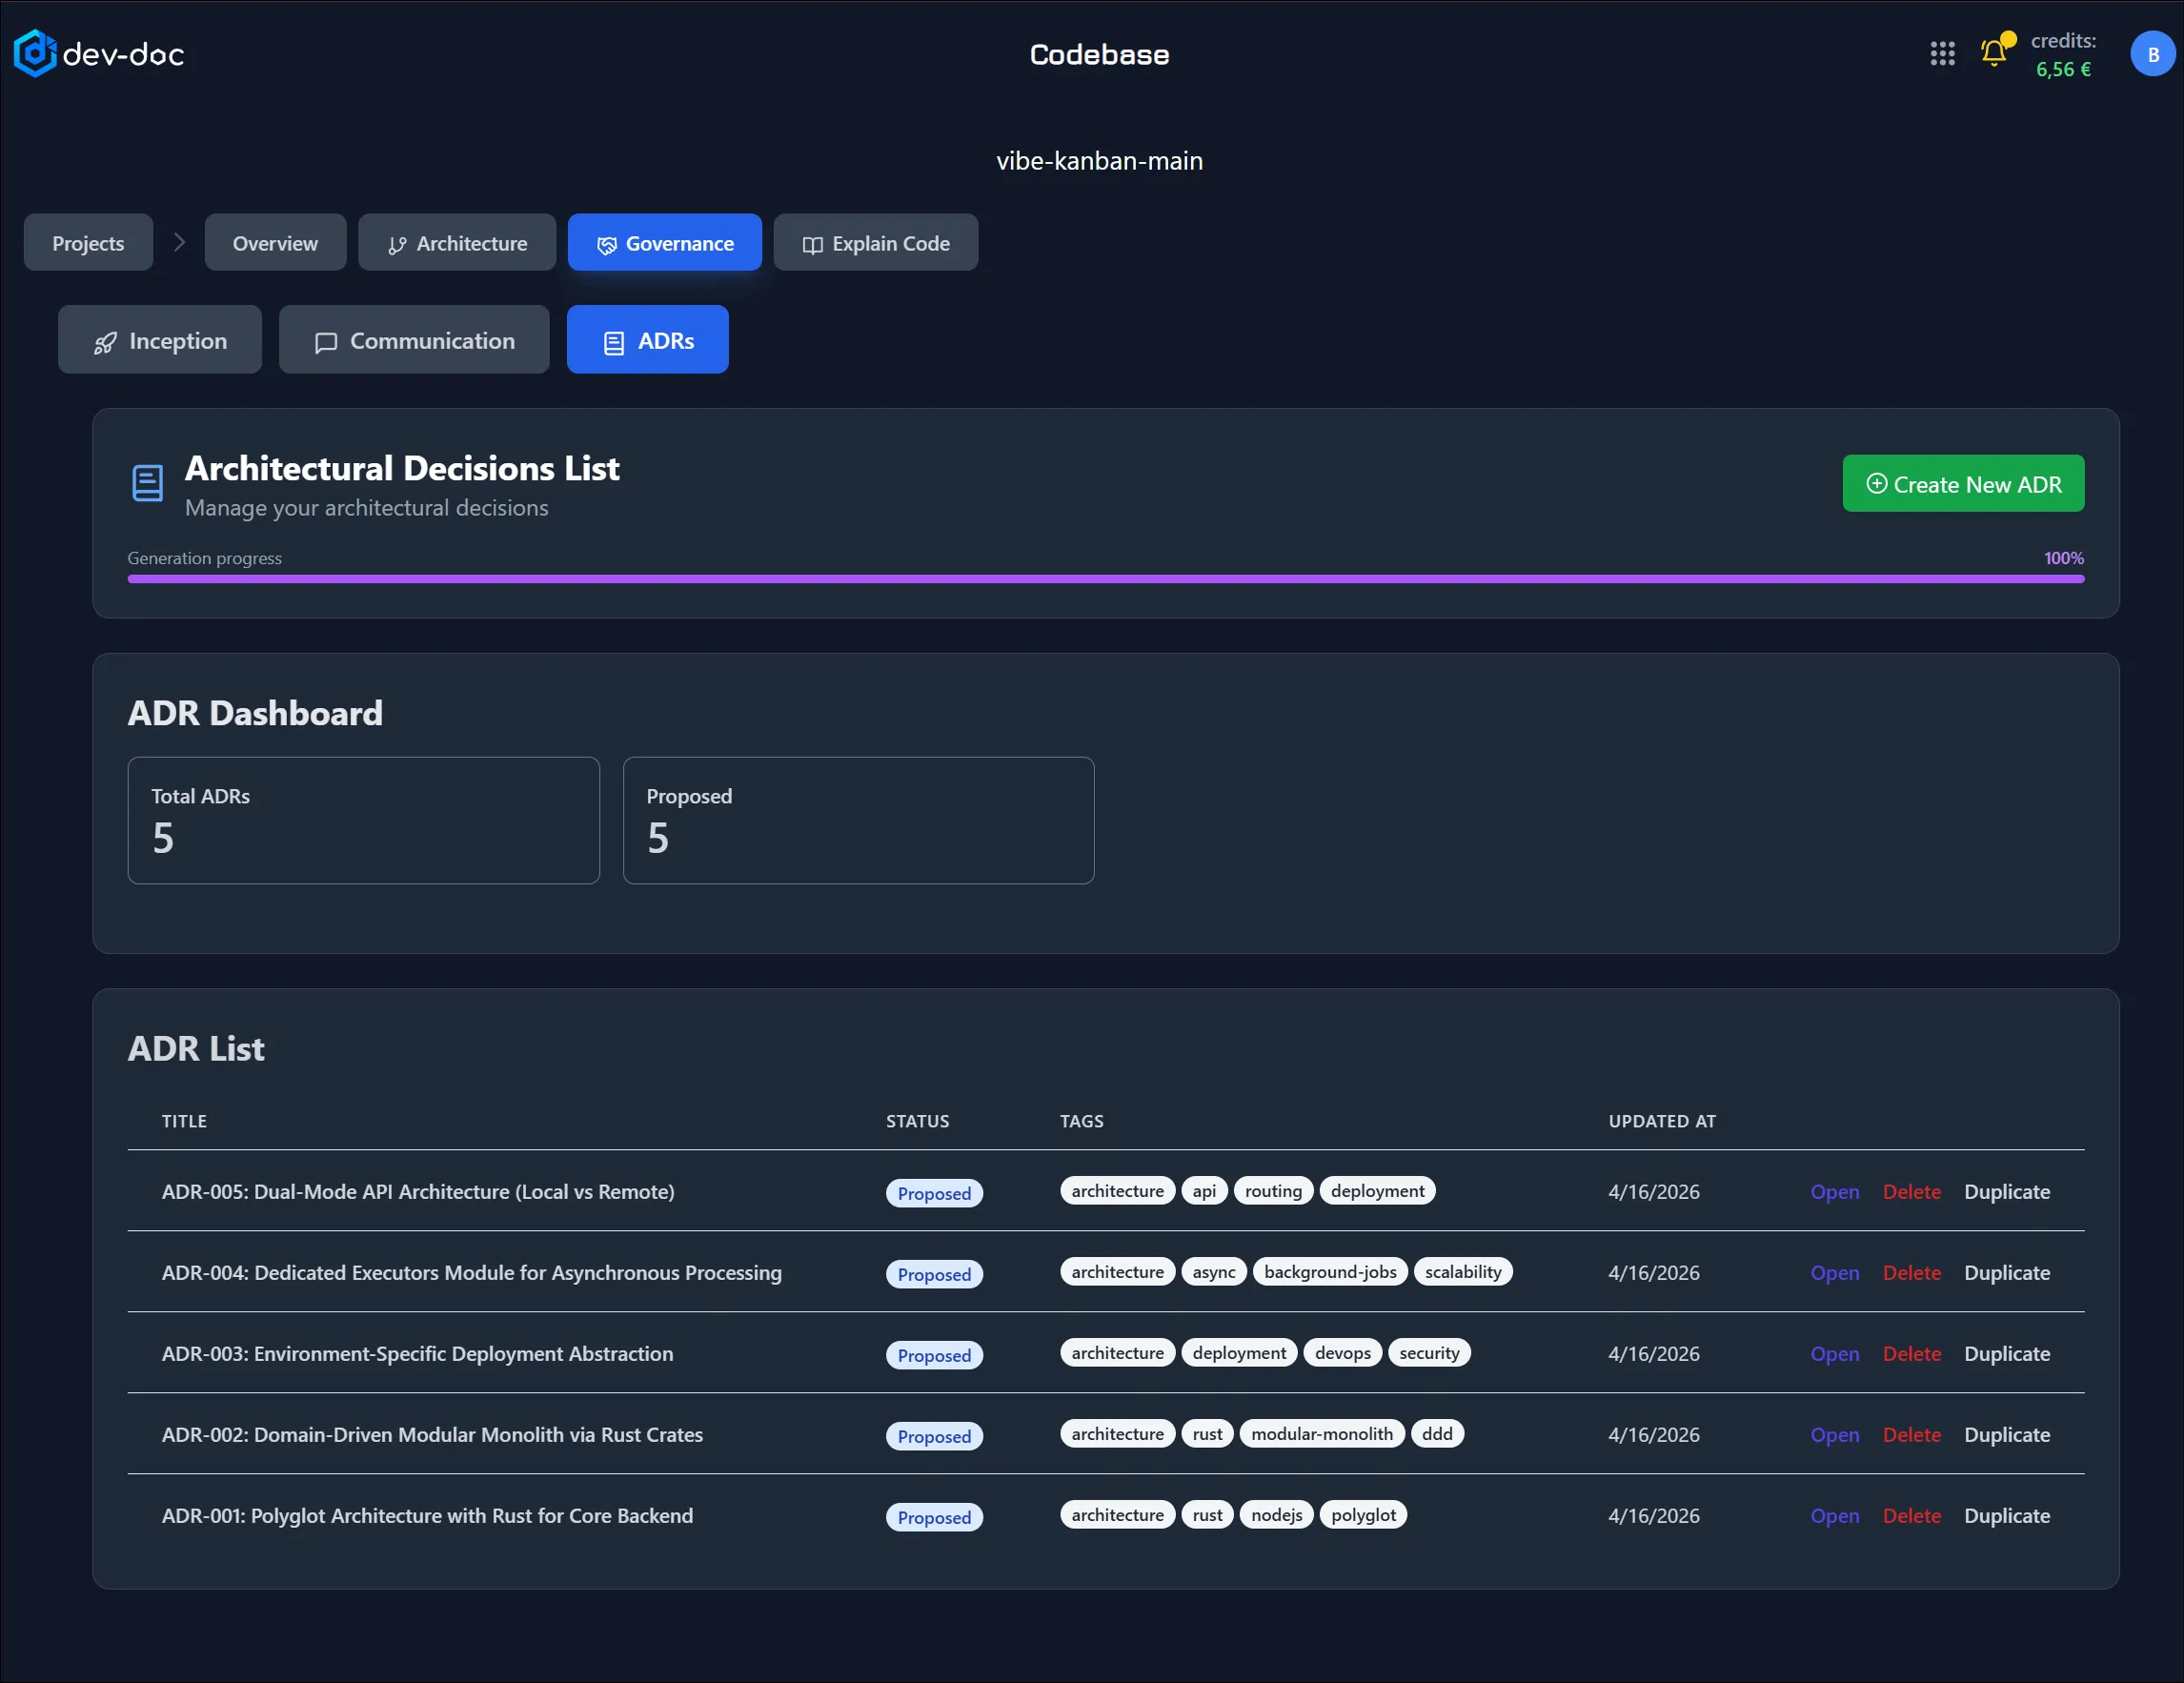Screen dimensions: 2184x1683
Task: Click the Total ADRs card
Action: pos(364,821)
